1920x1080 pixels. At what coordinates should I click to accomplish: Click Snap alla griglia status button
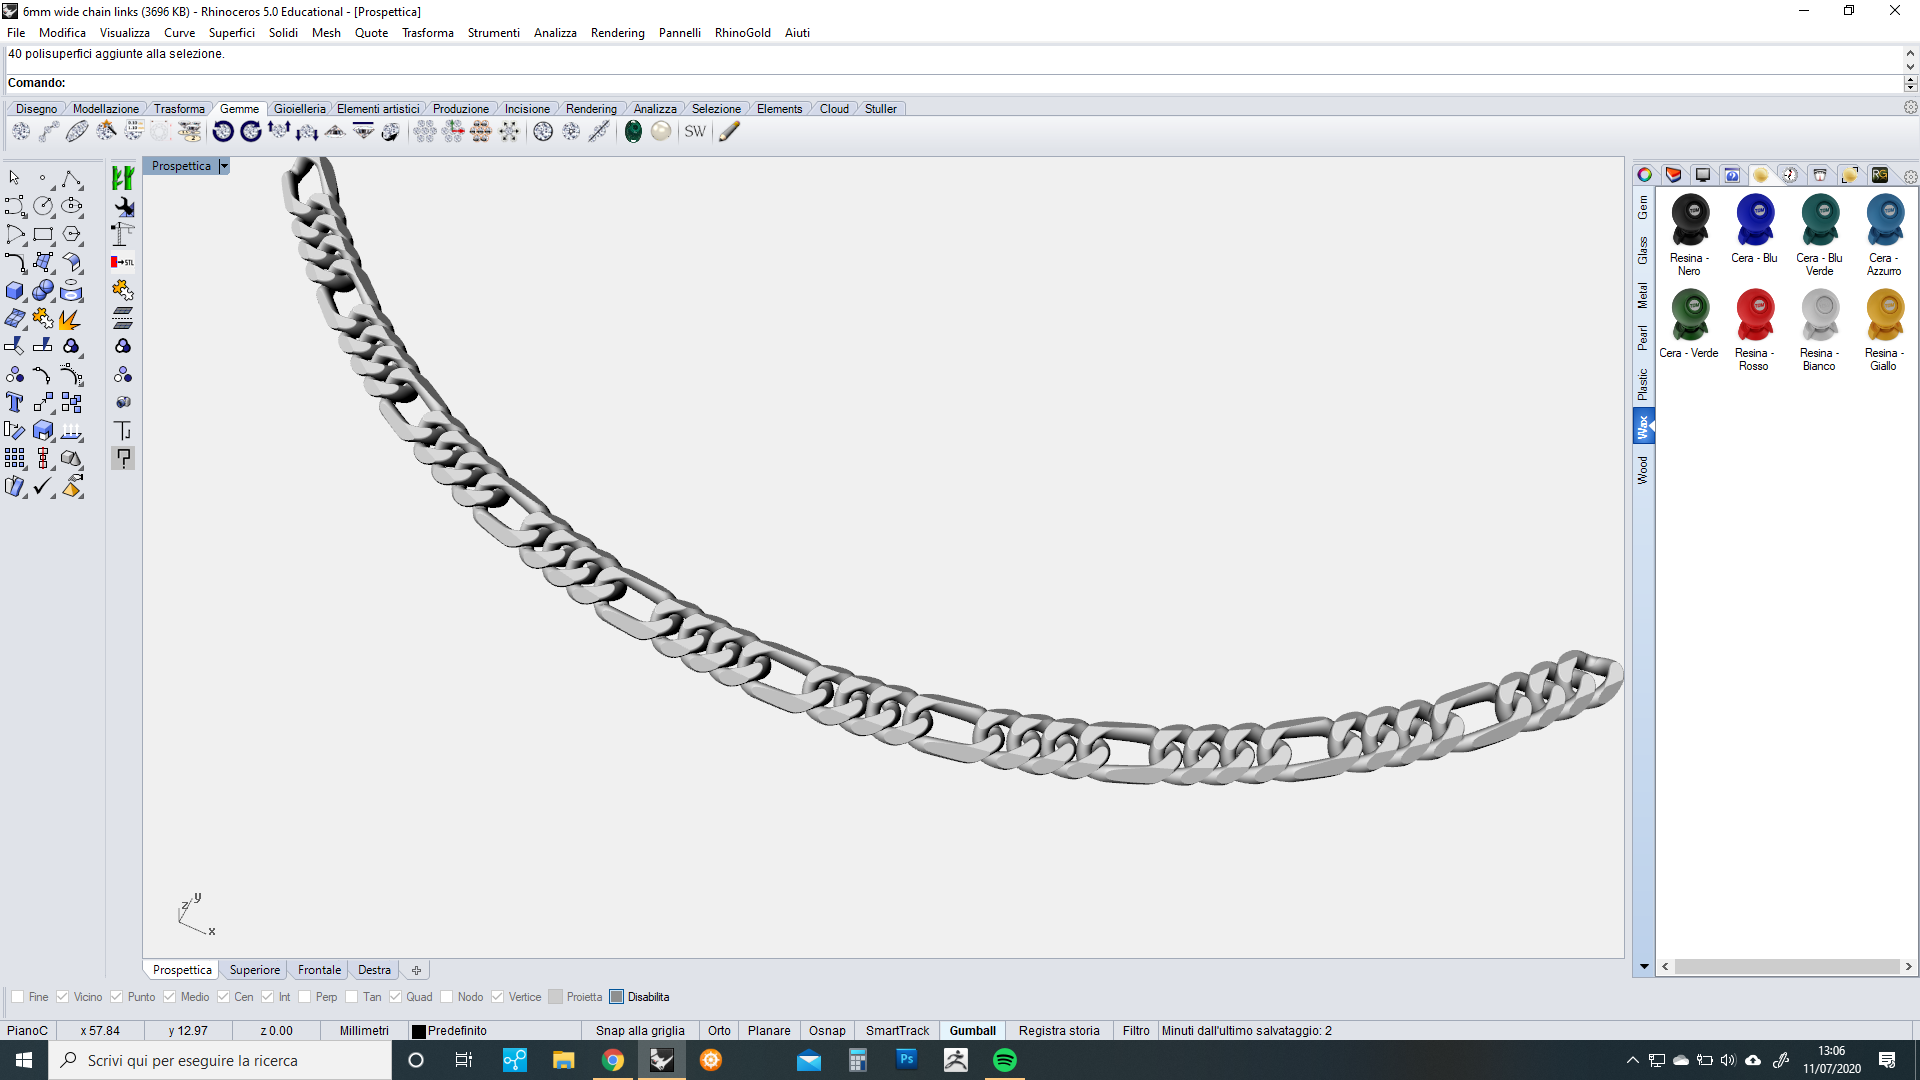click(640, 1031)
